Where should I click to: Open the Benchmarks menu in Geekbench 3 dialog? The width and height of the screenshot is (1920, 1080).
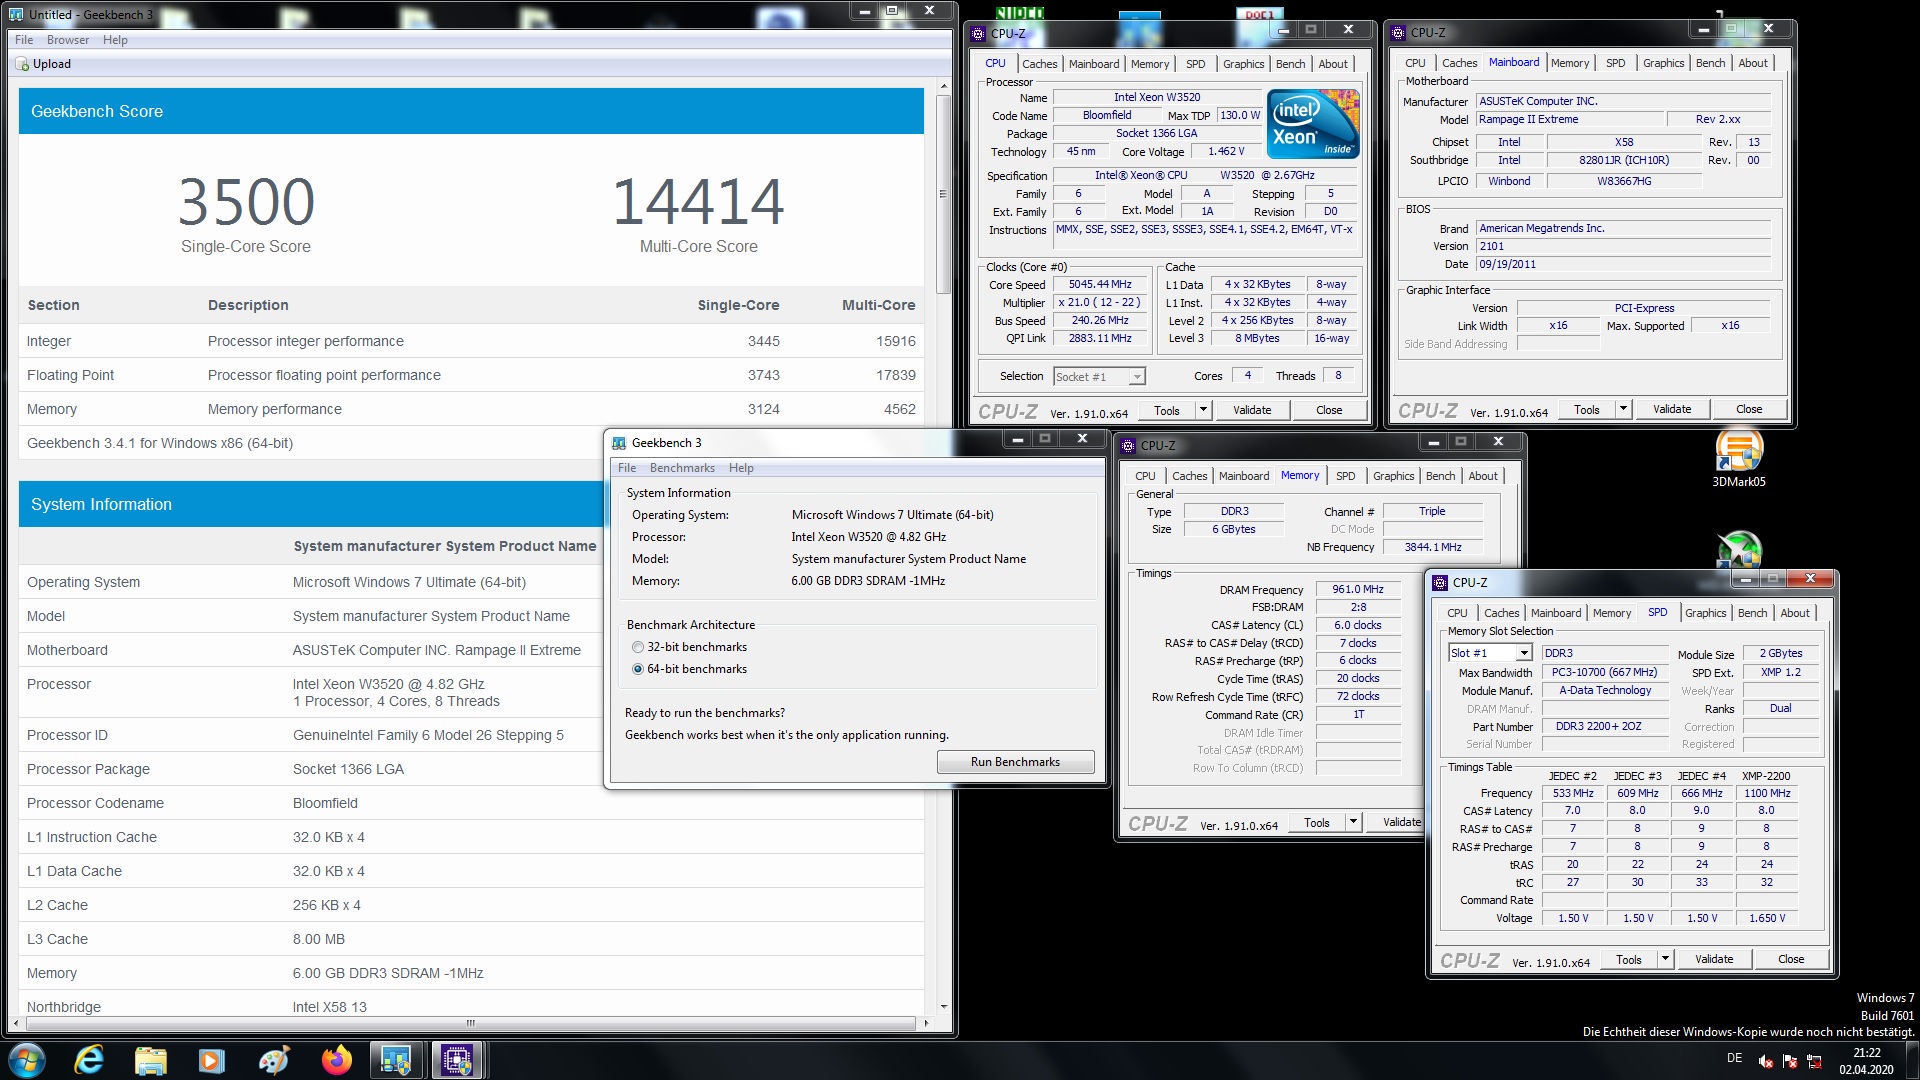682,468
